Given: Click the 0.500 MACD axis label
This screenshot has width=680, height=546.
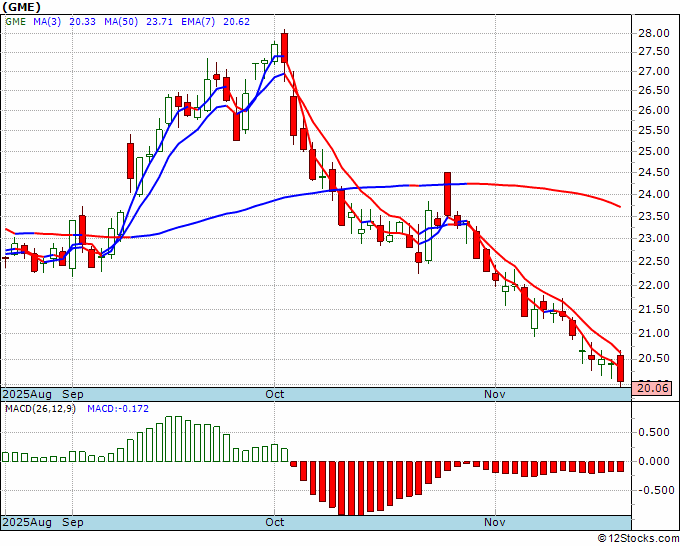Looking at the screenshot, I should [x=656, y=432].
